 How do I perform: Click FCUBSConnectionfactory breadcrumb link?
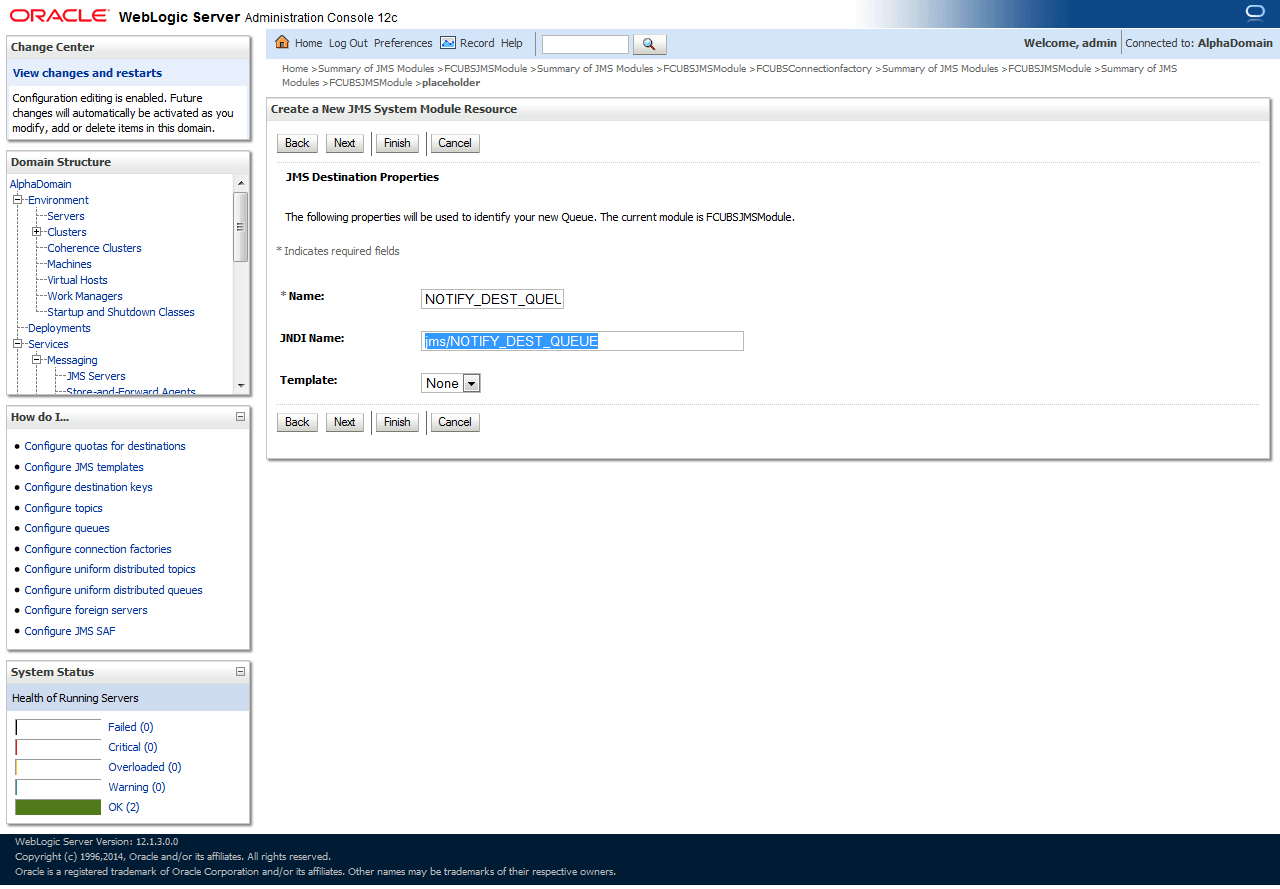point(814,69)
